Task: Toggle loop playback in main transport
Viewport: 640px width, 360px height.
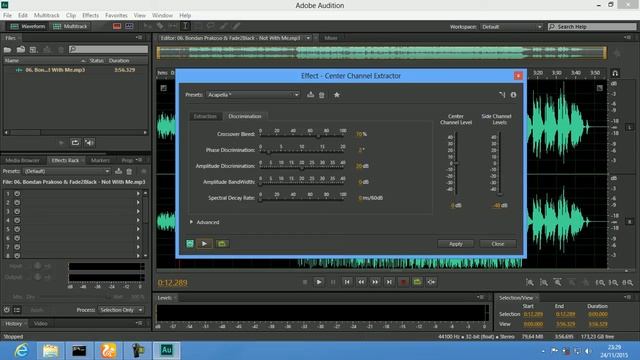Action: point(417,282)
